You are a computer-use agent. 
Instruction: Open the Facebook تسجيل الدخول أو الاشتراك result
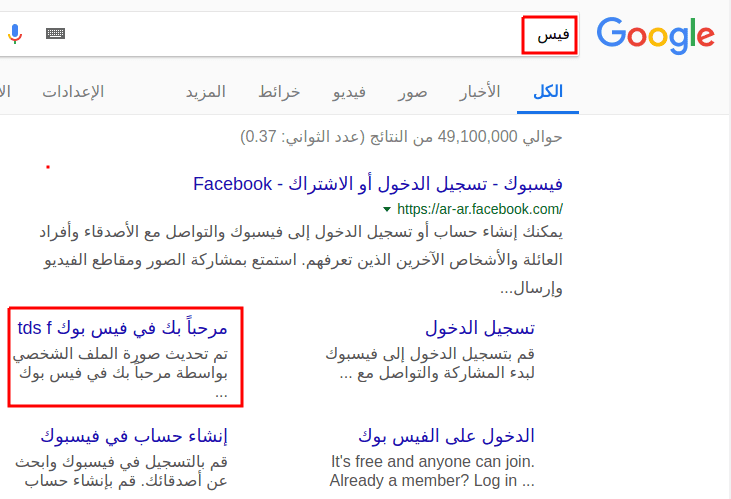pos(378,184)
